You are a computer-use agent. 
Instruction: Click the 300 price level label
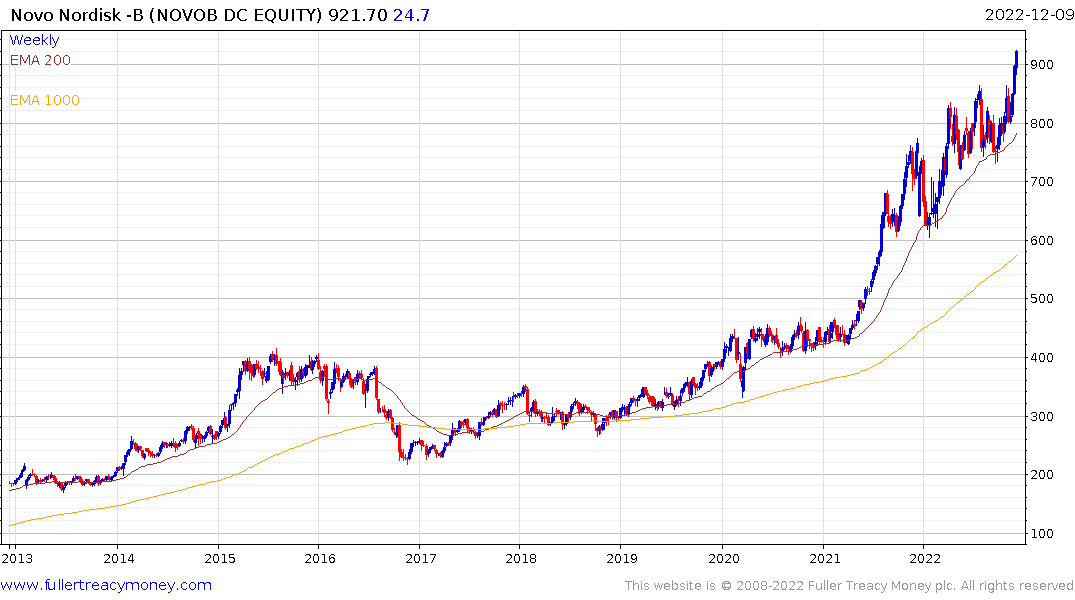pos(1041,416)
